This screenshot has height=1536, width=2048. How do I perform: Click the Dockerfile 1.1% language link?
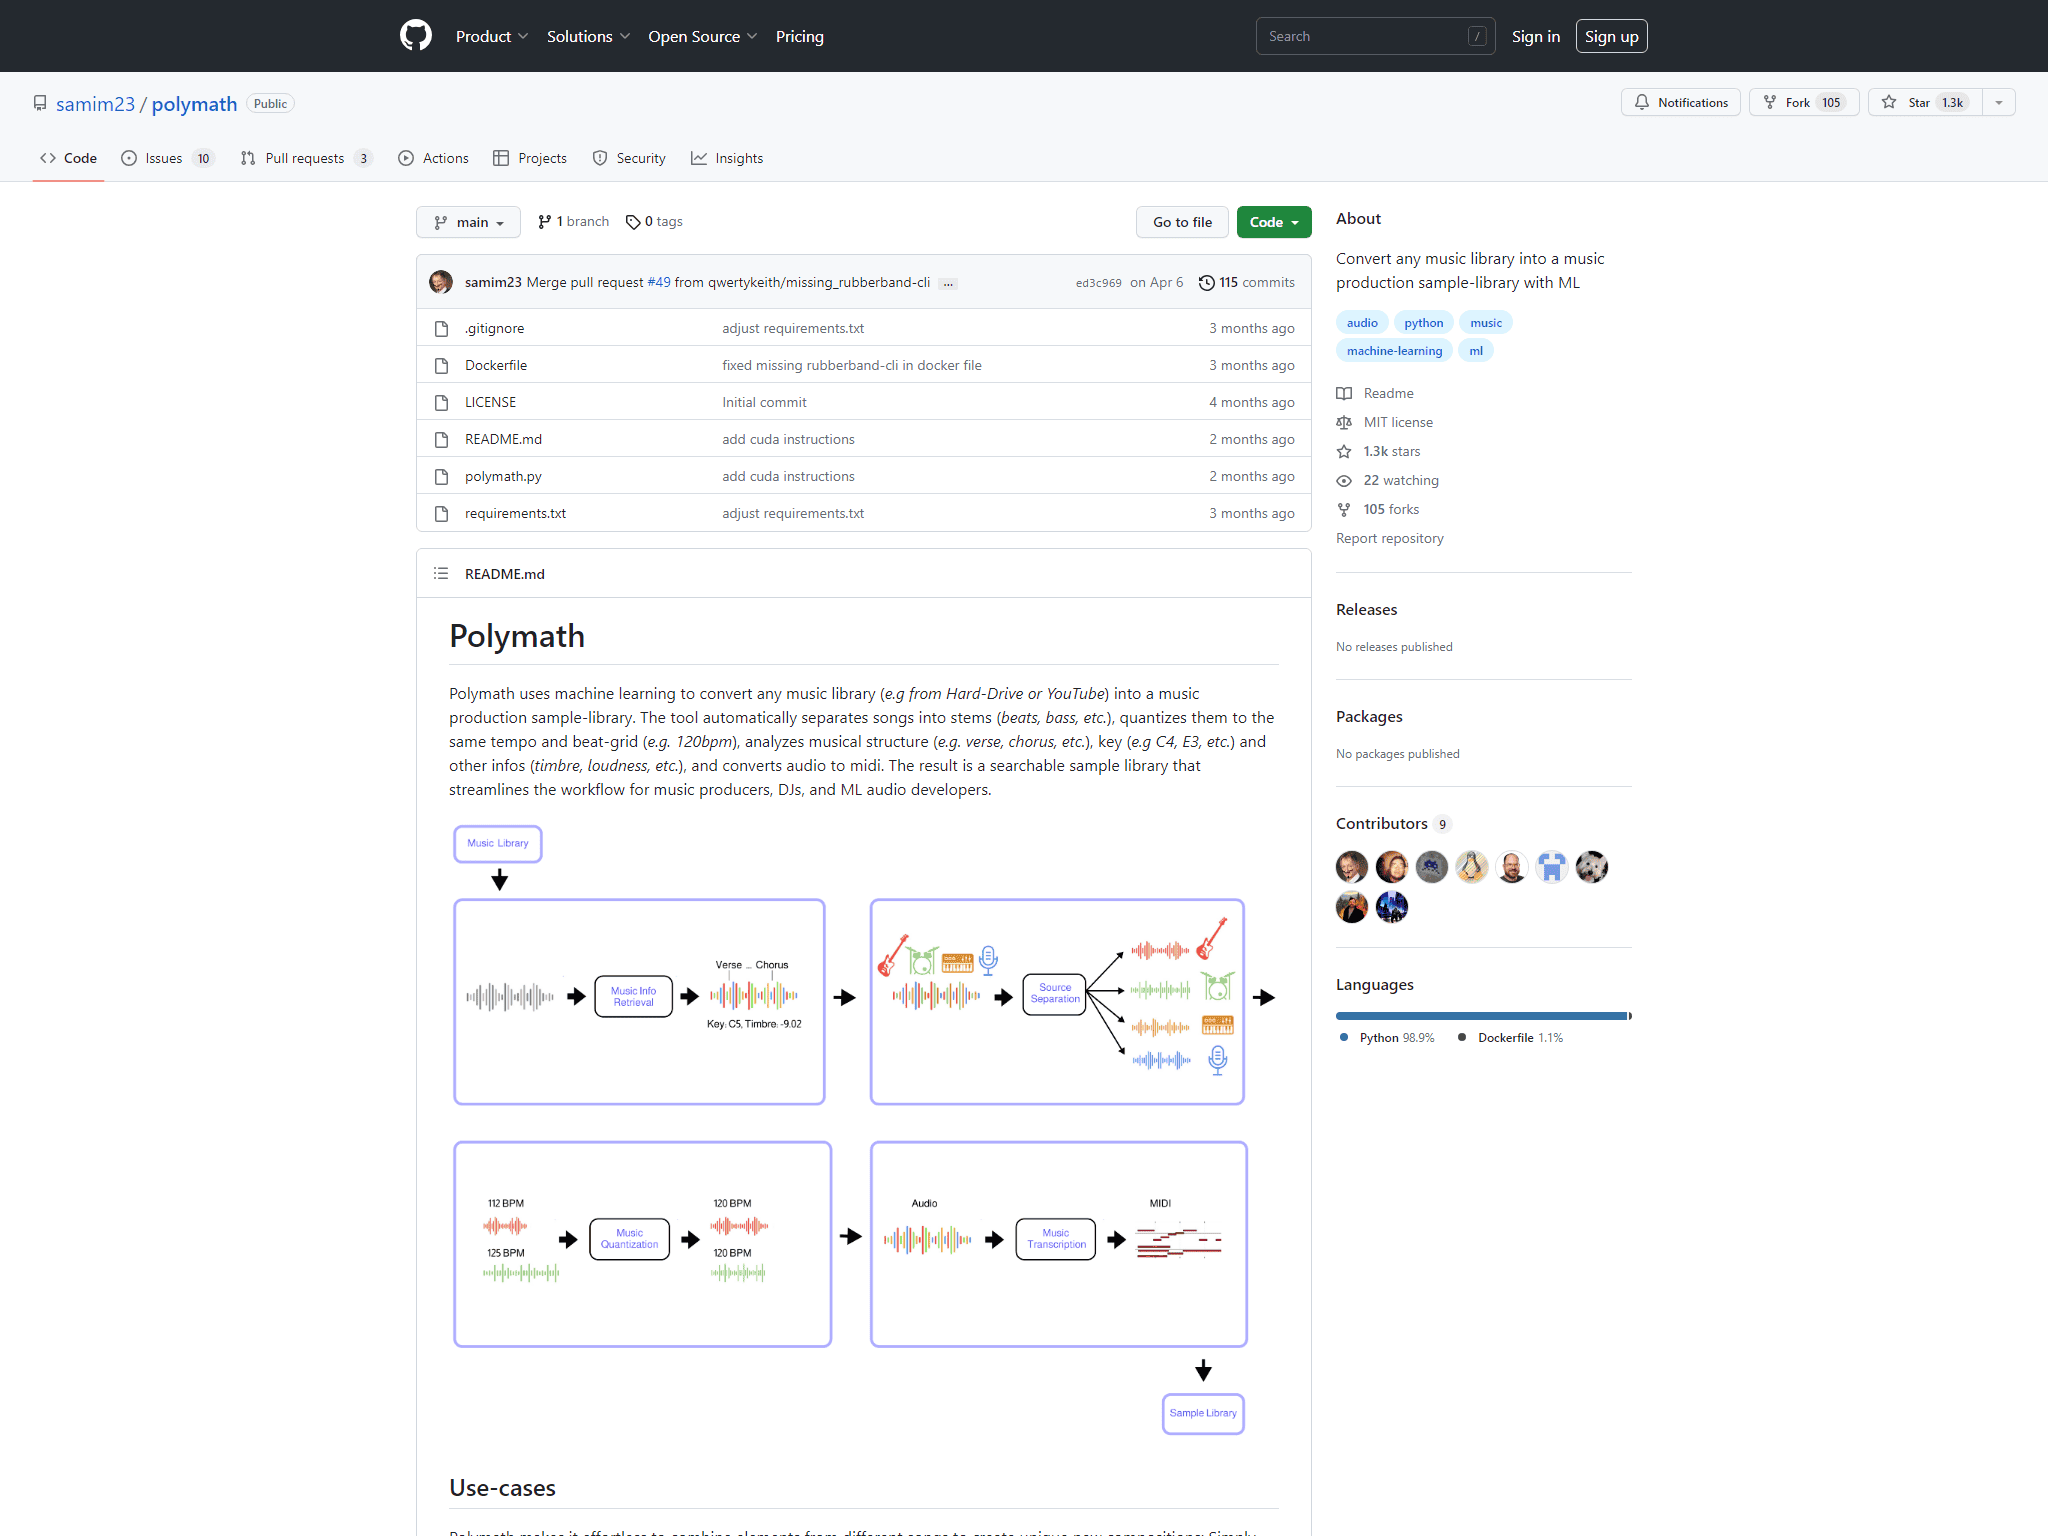tap(1511, 1037)
